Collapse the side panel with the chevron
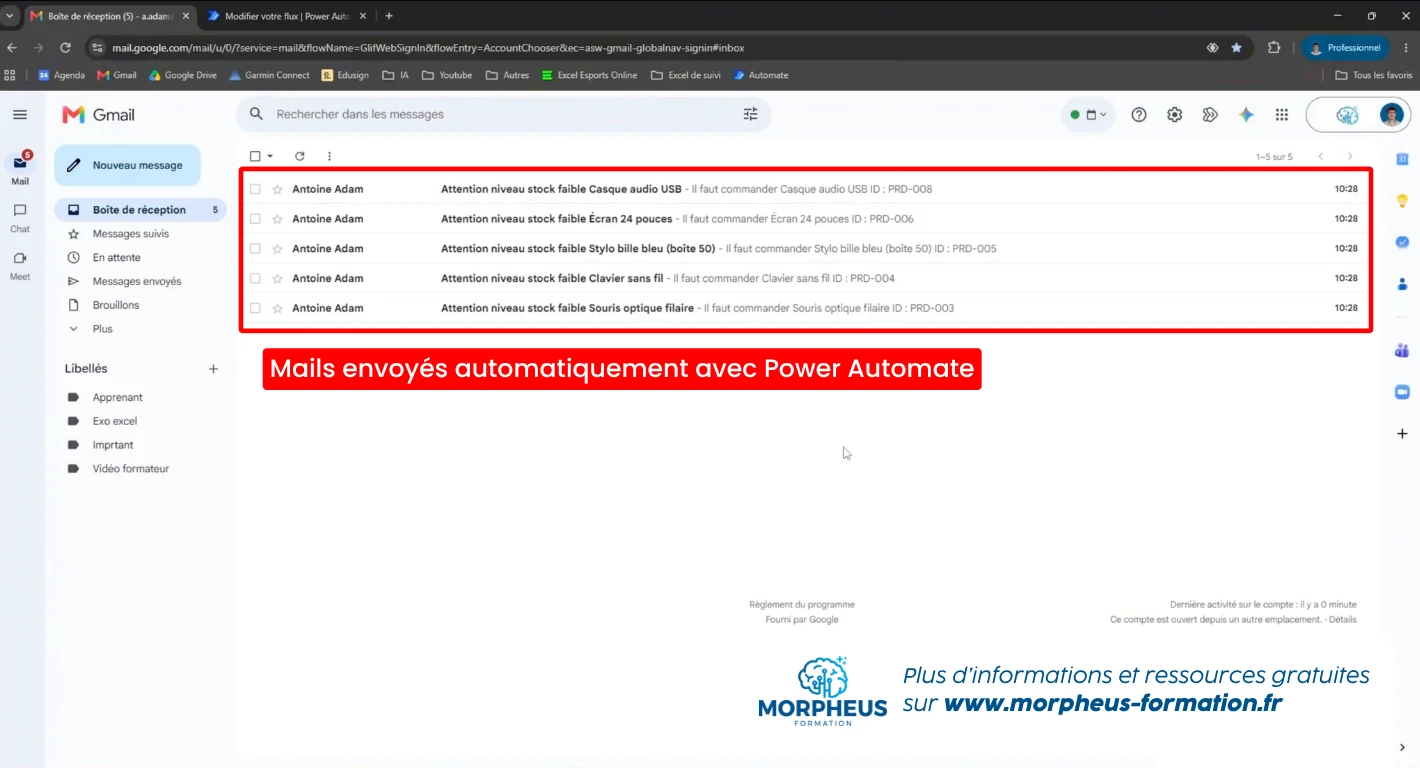The height and width of the screenshot is (768, 1420). tap(1402, 747)
